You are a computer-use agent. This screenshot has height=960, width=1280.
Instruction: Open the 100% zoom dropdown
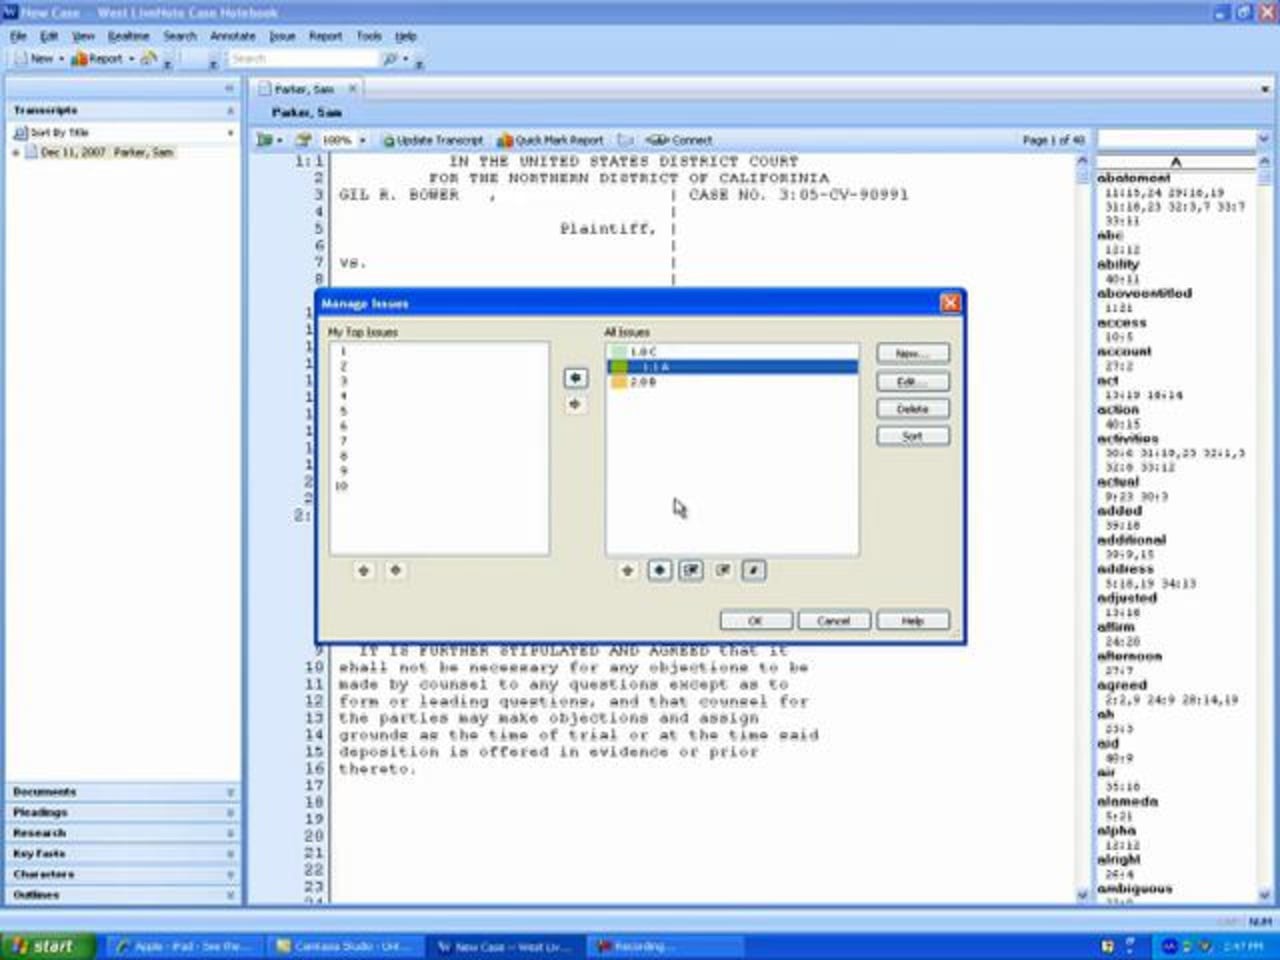point(362,140)
